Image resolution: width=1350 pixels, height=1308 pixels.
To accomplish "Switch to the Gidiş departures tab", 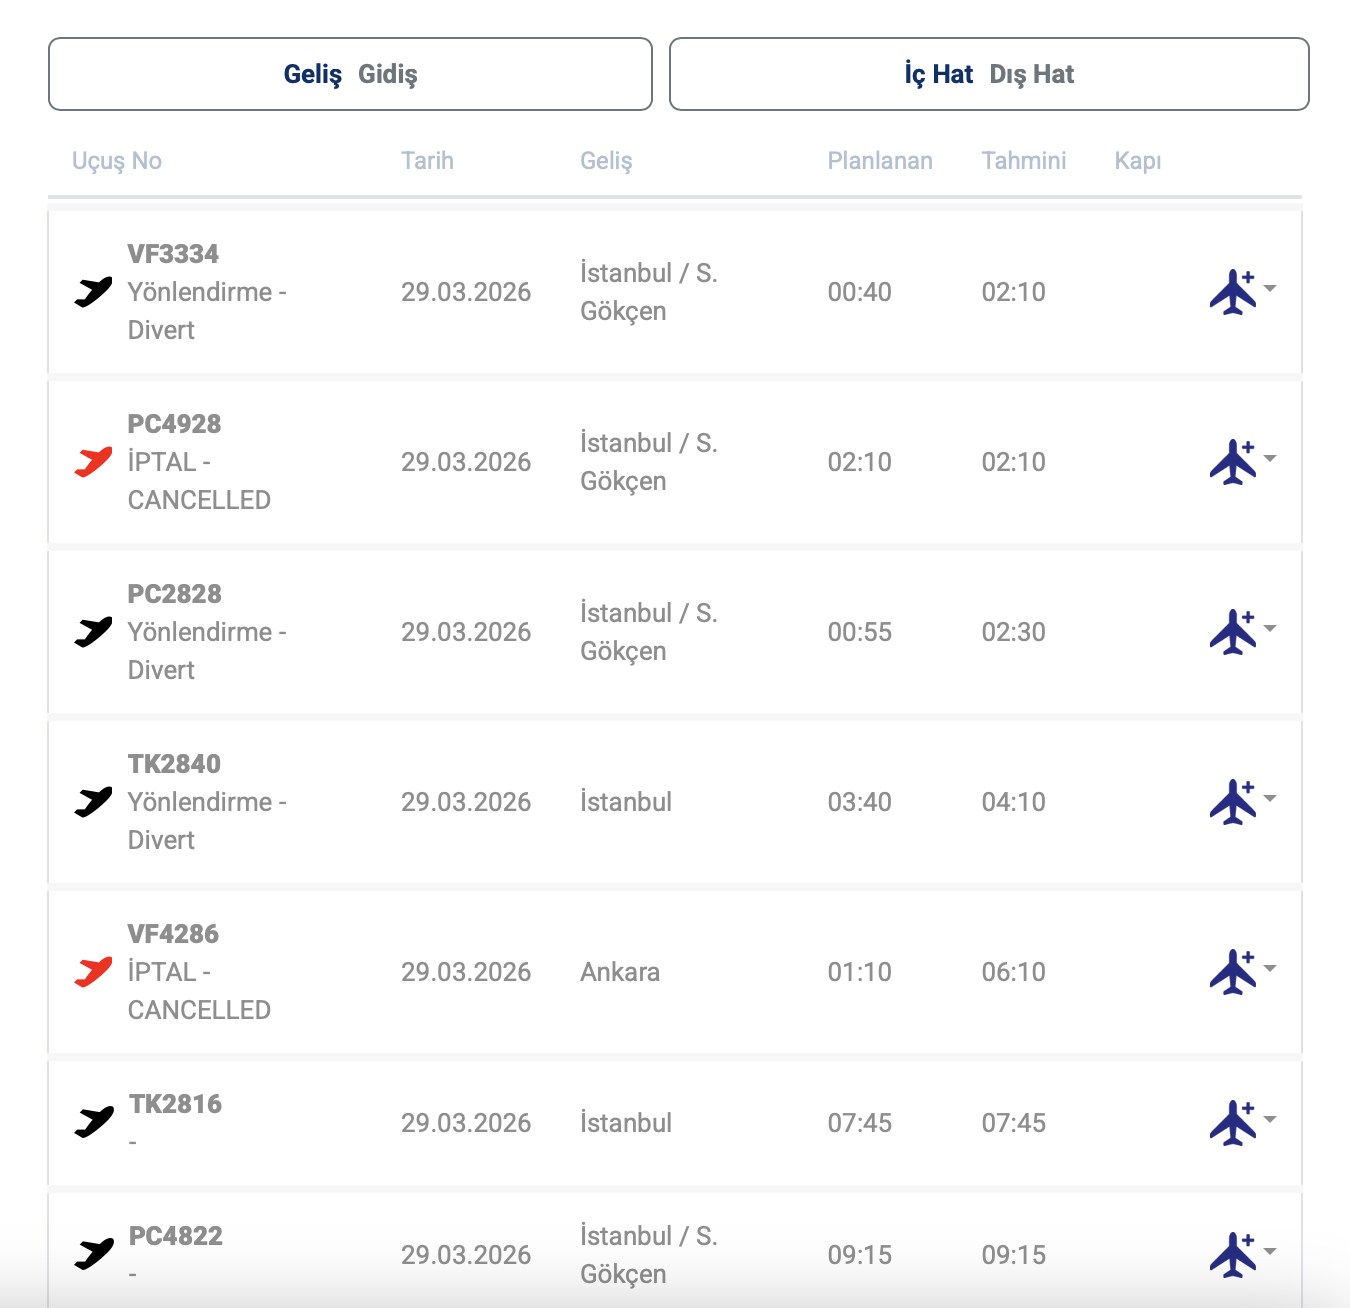I will pos(387,74).
